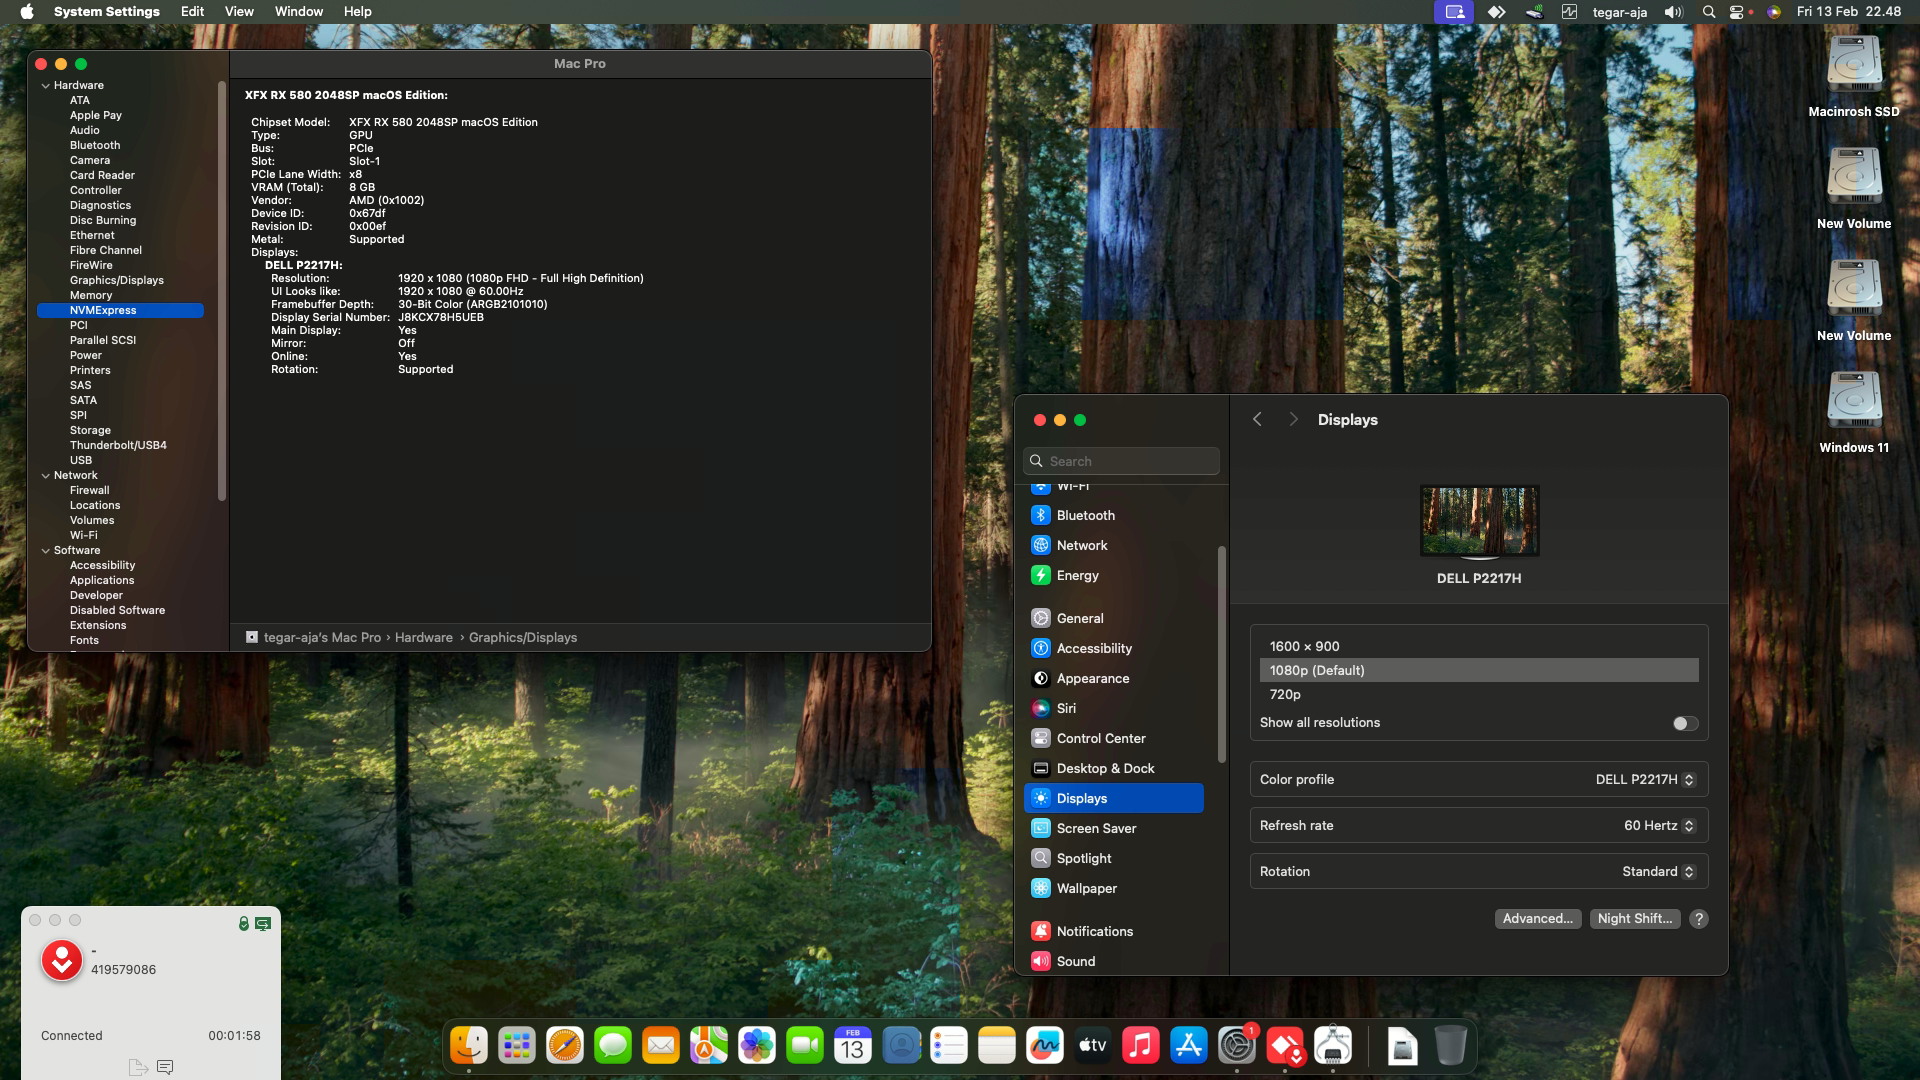Launch Safari from the Dock
Image resolution: width=1920 pixels, height=1080 pixels.
pos(565,1046)
